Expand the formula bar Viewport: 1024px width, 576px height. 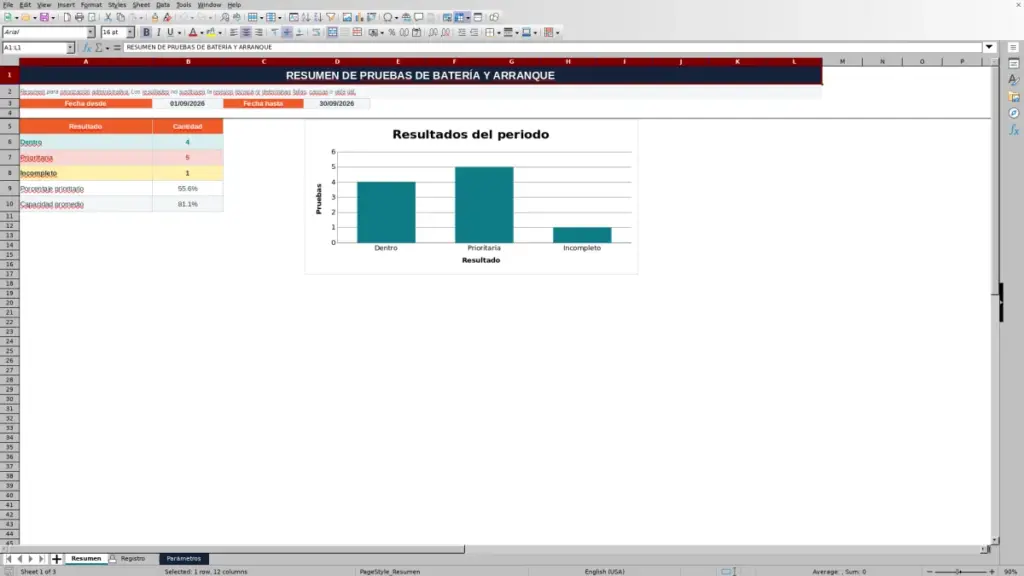pyautogui.click(x=989, y=47)
